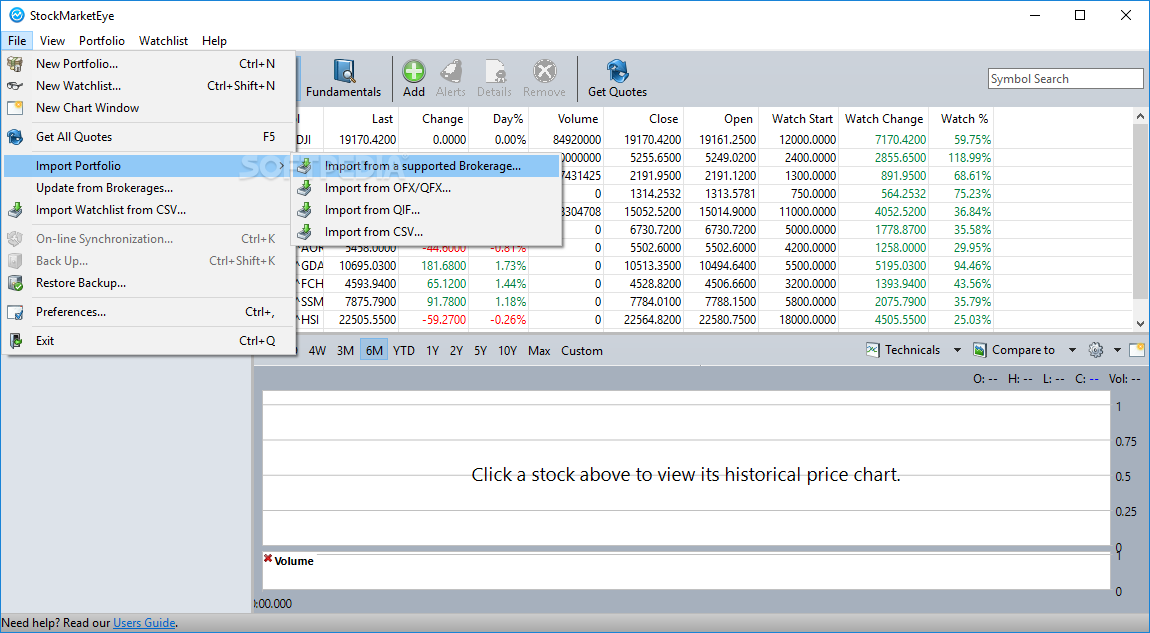Click the watchlist scroll down arrow
The height and width of the screenshot is (633, 1150).
(1140, 323)
